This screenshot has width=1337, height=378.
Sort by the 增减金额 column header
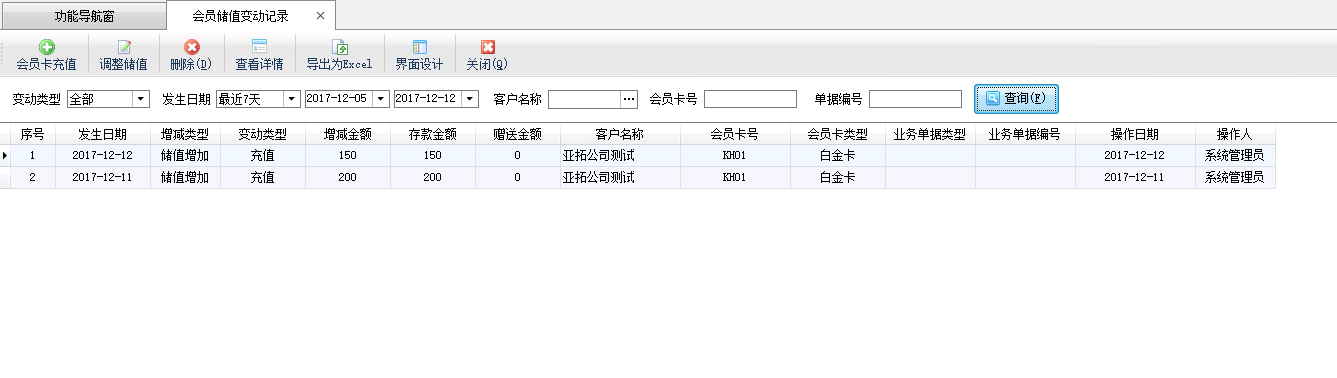pyautogui.click(x=347, y=134)
